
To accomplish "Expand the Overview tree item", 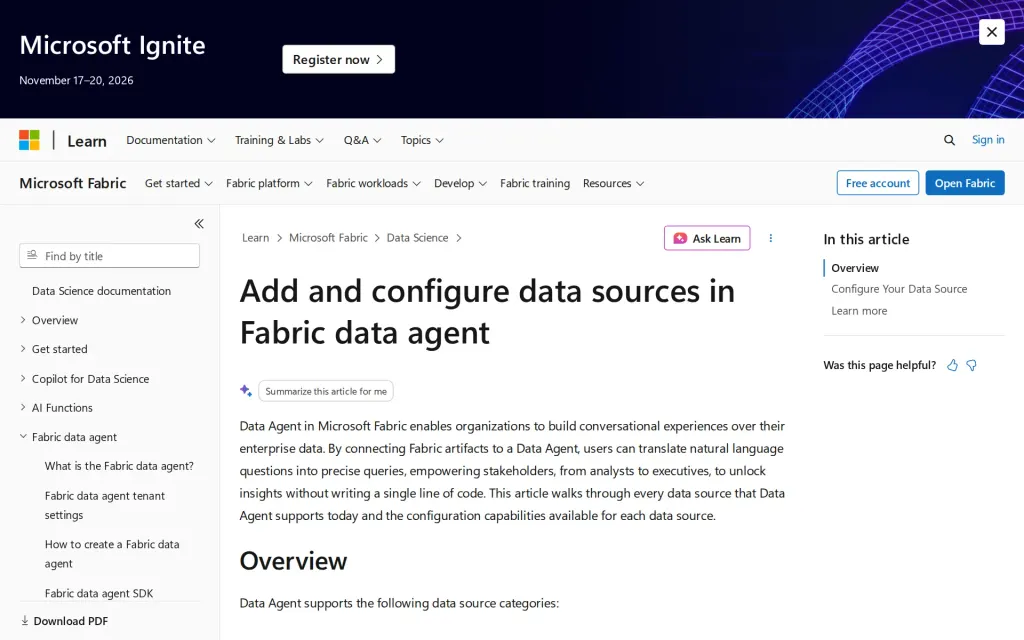I will (55, 320).
